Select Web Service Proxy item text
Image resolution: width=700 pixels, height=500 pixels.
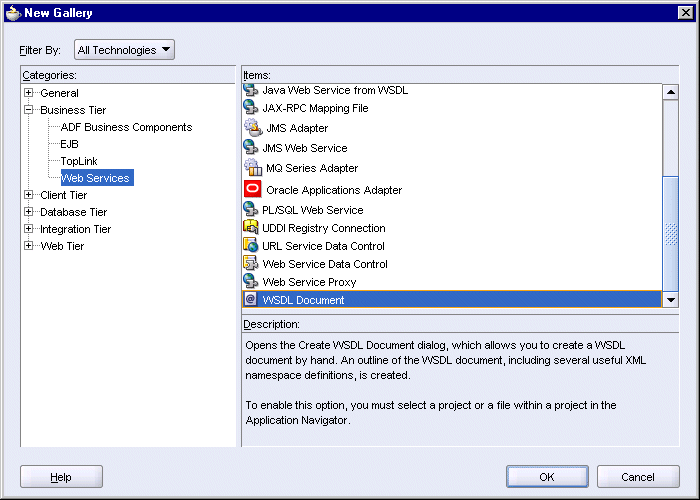coord(309,282)
